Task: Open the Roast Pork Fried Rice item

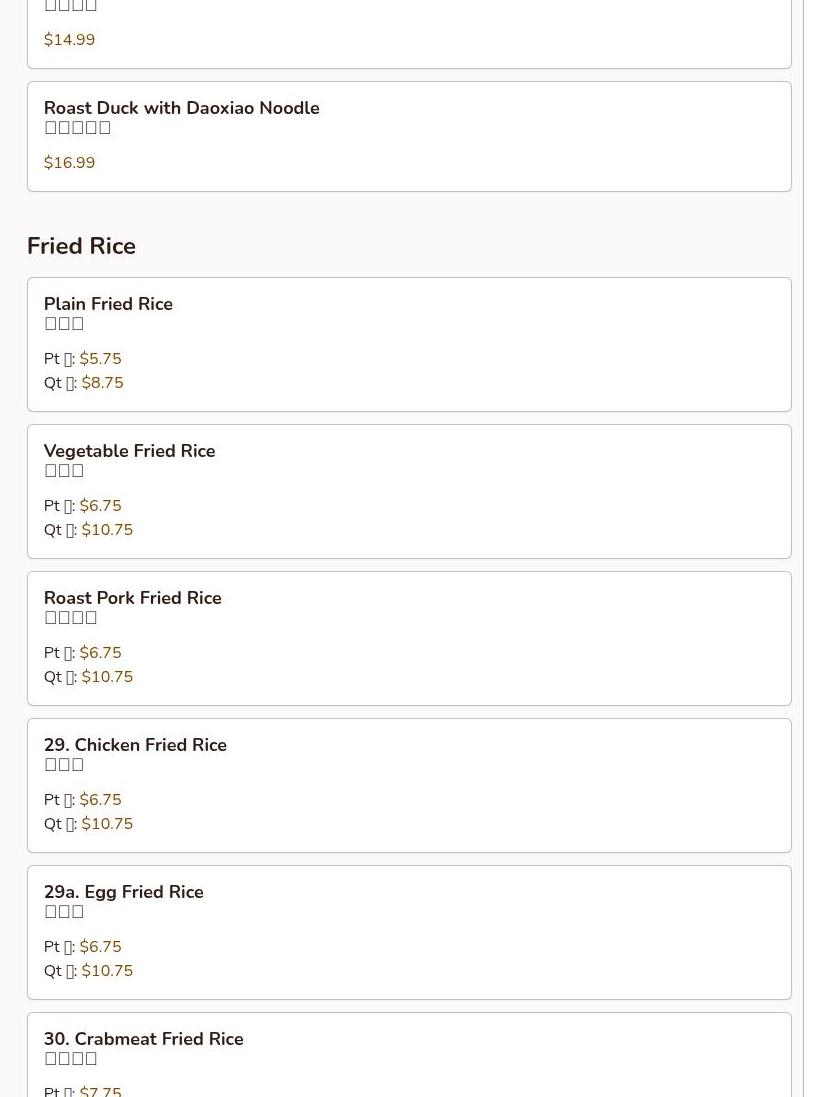Action: click(x=132, y=598)
